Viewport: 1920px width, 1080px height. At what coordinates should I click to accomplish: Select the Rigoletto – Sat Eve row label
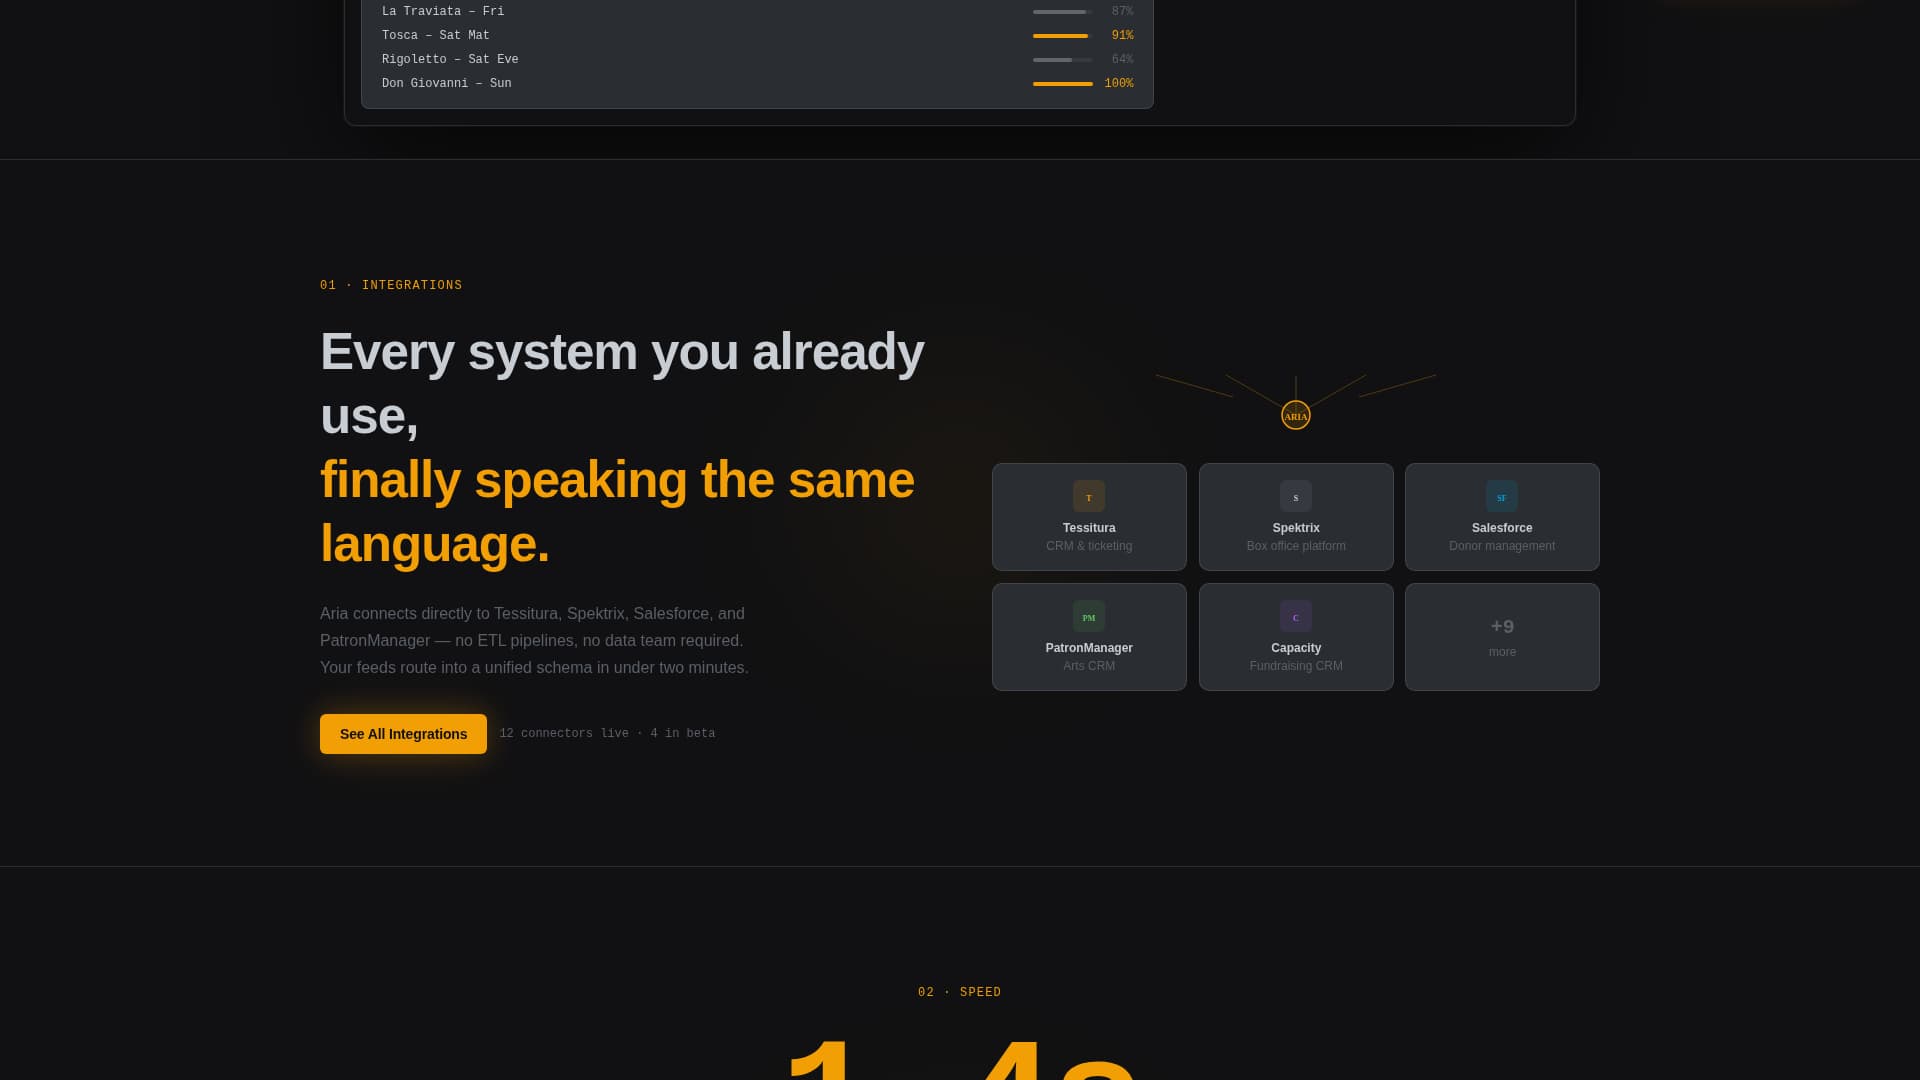[450, 60]
